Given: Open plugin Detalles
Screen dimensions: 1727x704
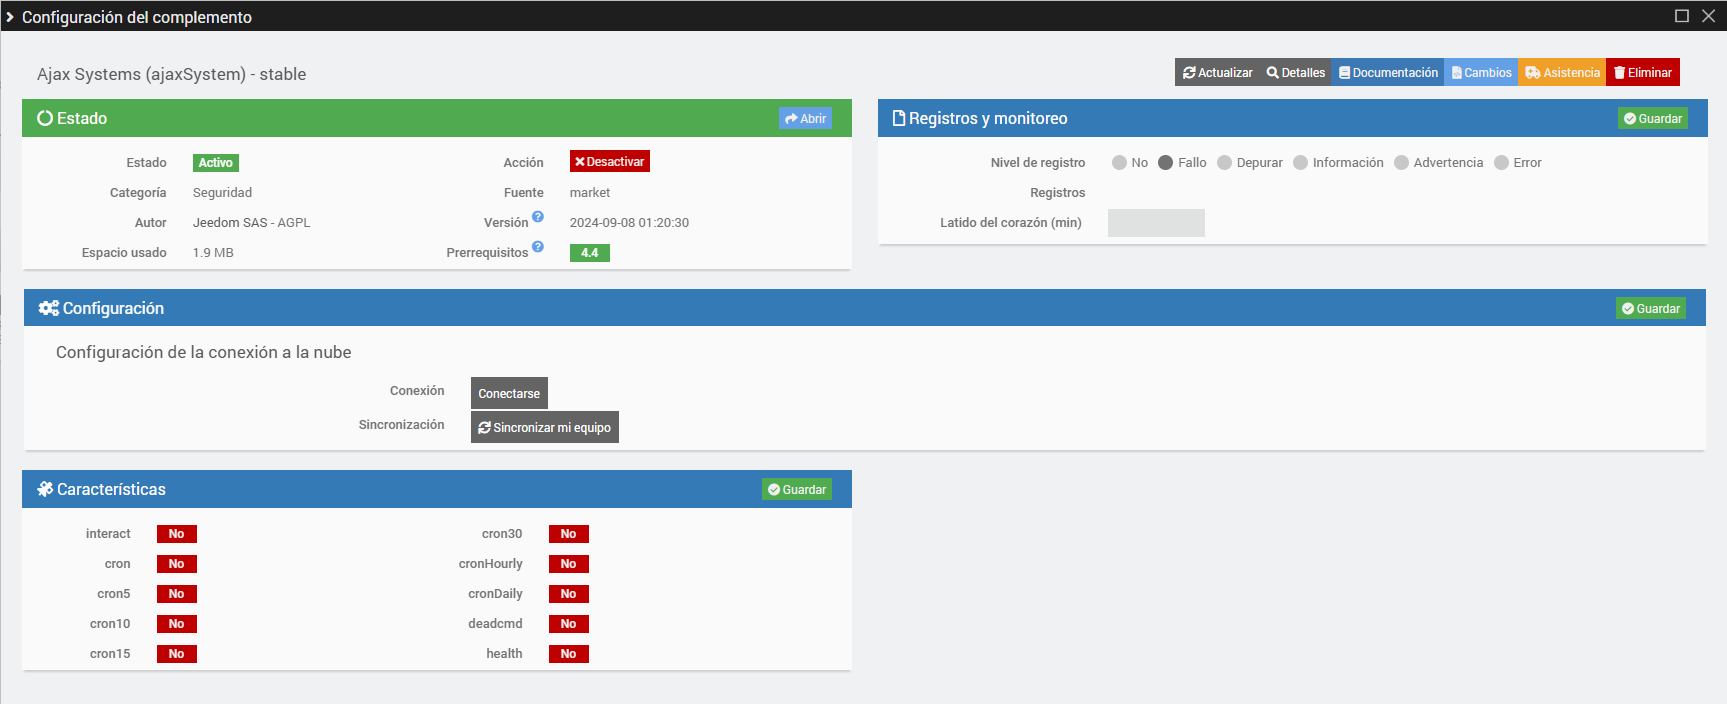Looking at the screenshot, I should 1295,72.
